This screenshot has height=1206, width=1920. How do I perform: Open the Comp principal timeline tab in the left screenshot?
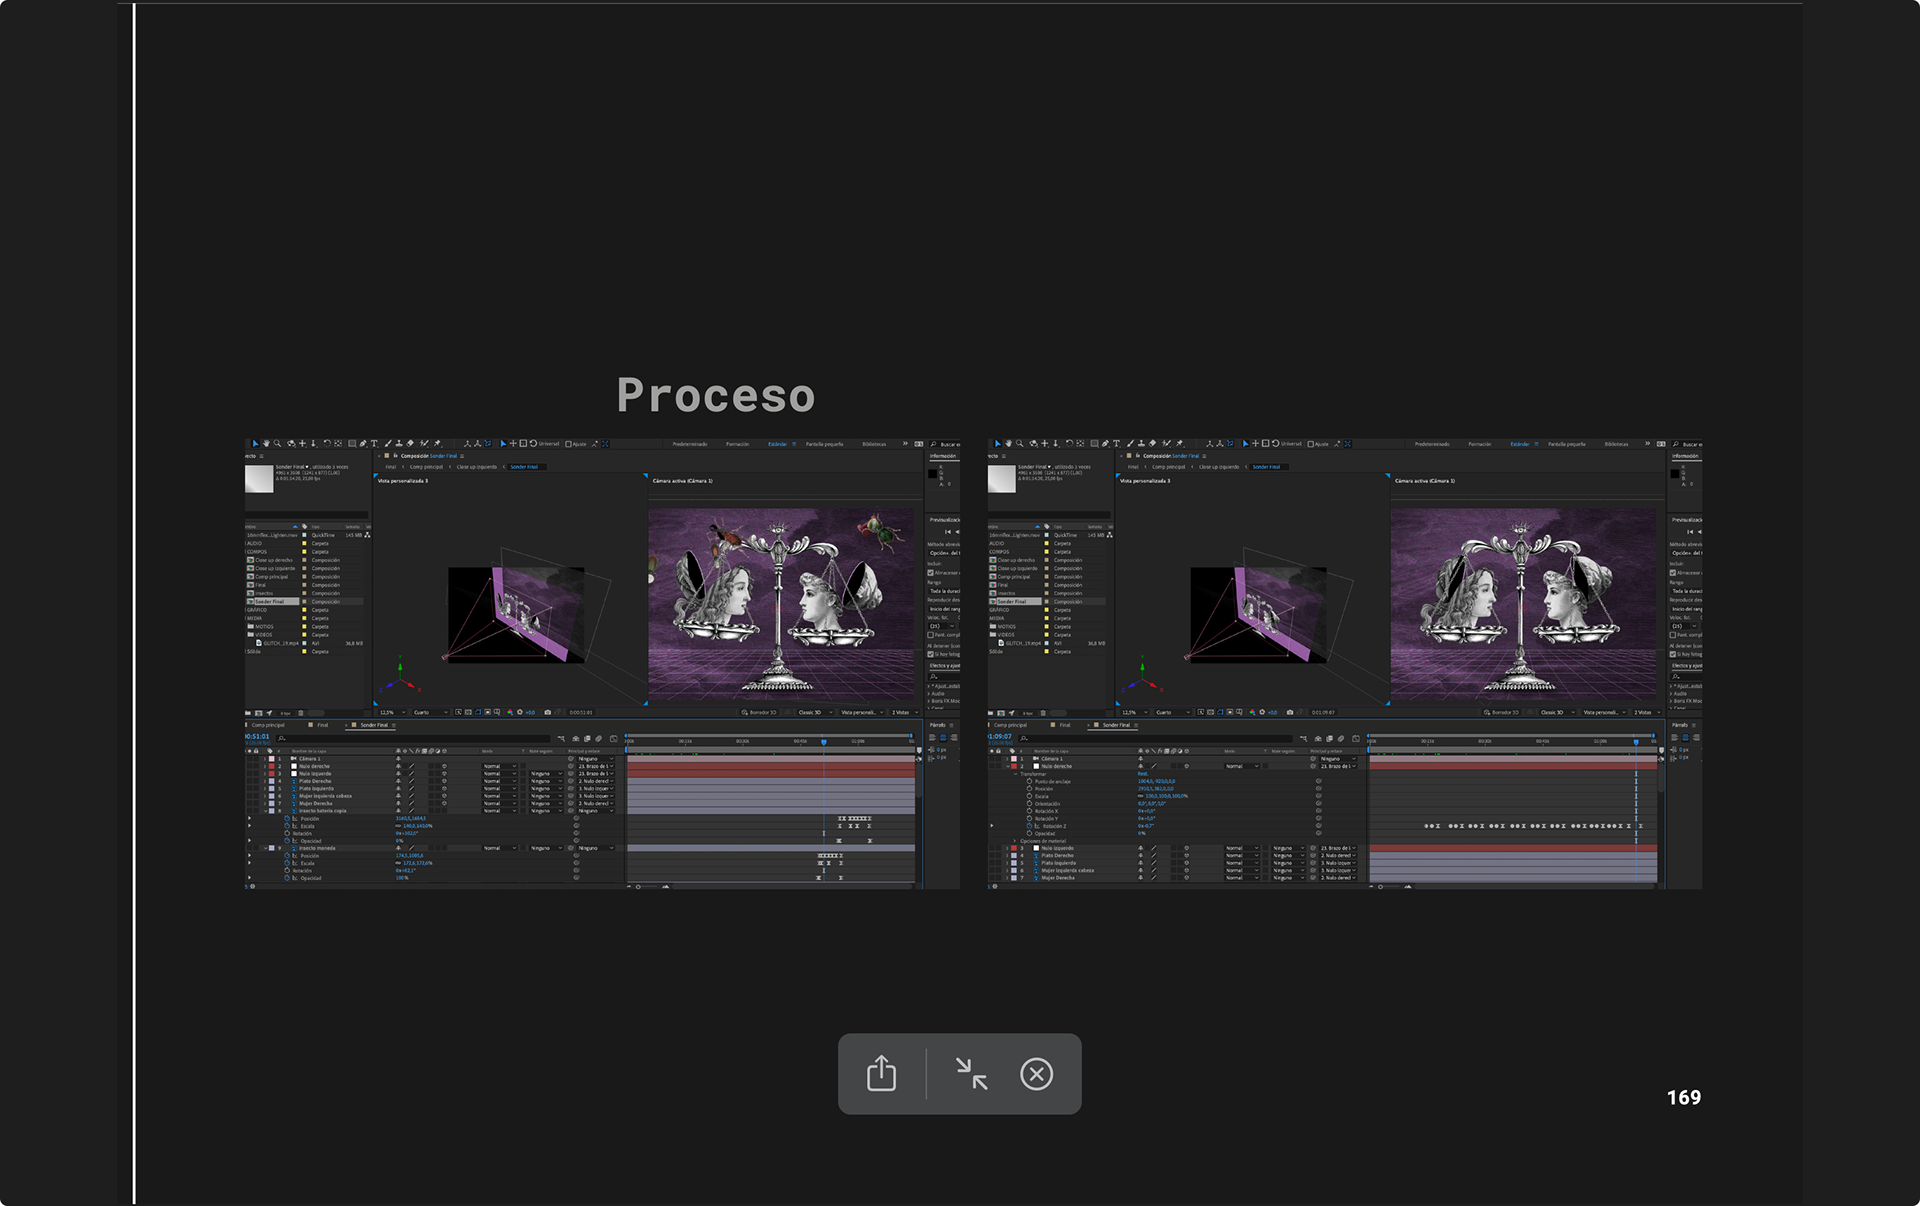point(268,725)
